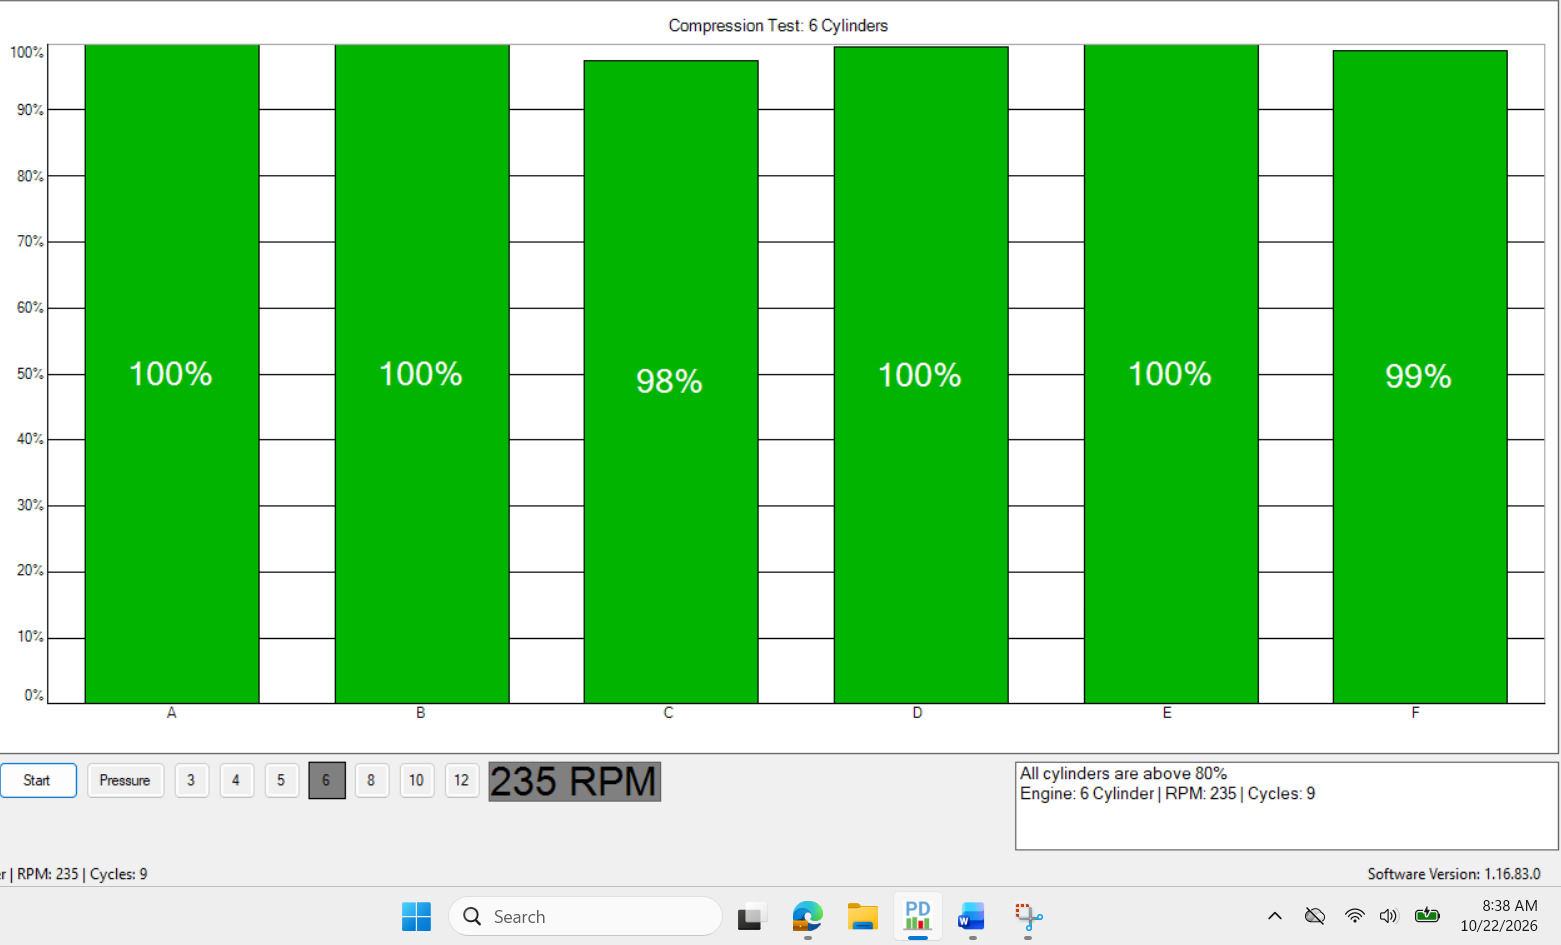Viewport: 1561px width, 945px height.
Task: Set engine to 8 cylinders
Action: [371, 780]
